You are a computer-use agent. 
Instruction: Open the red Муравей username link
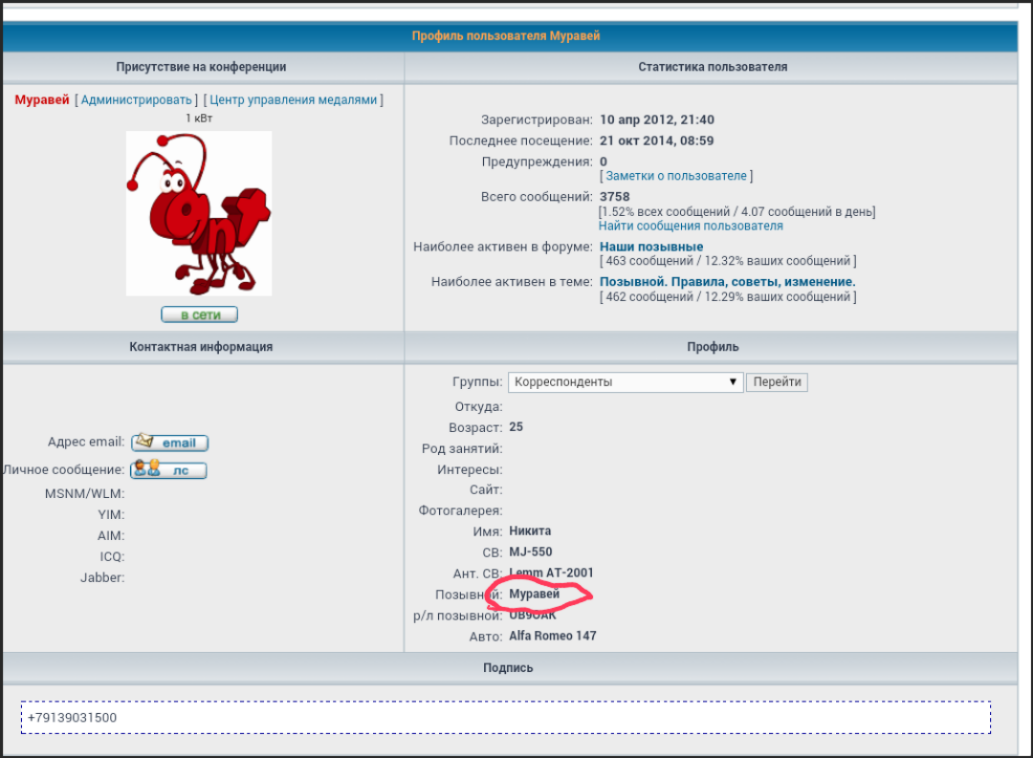tap(42, 100)
